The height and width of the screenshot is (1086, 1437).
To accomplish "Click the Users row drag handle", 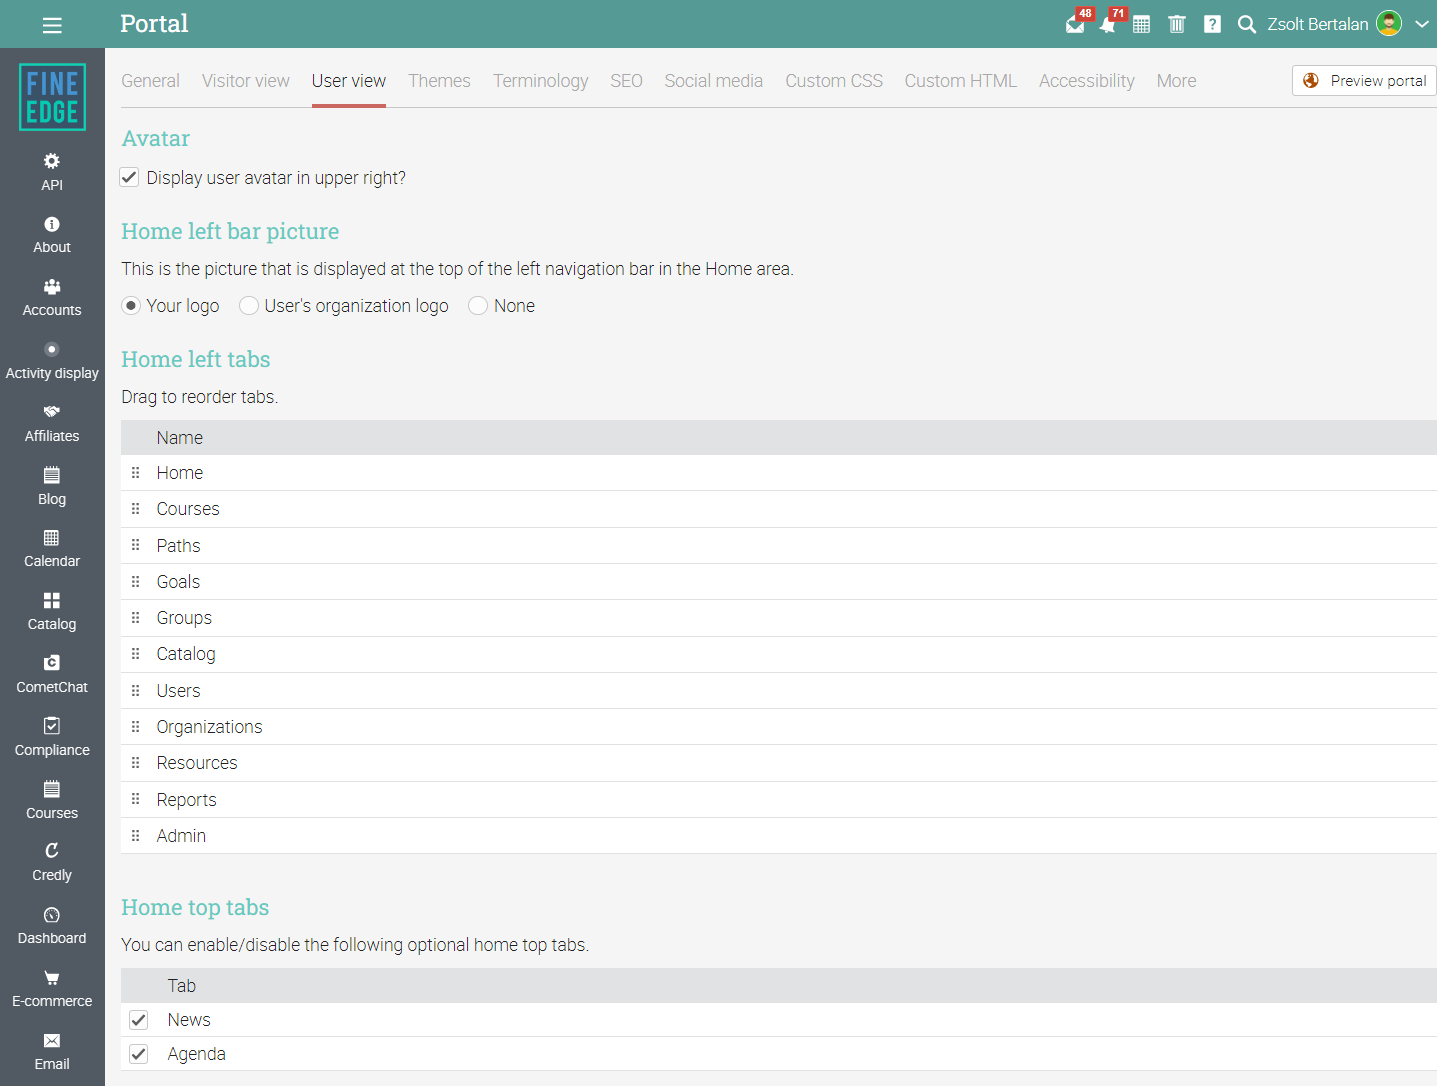I will tap(136, 690).
